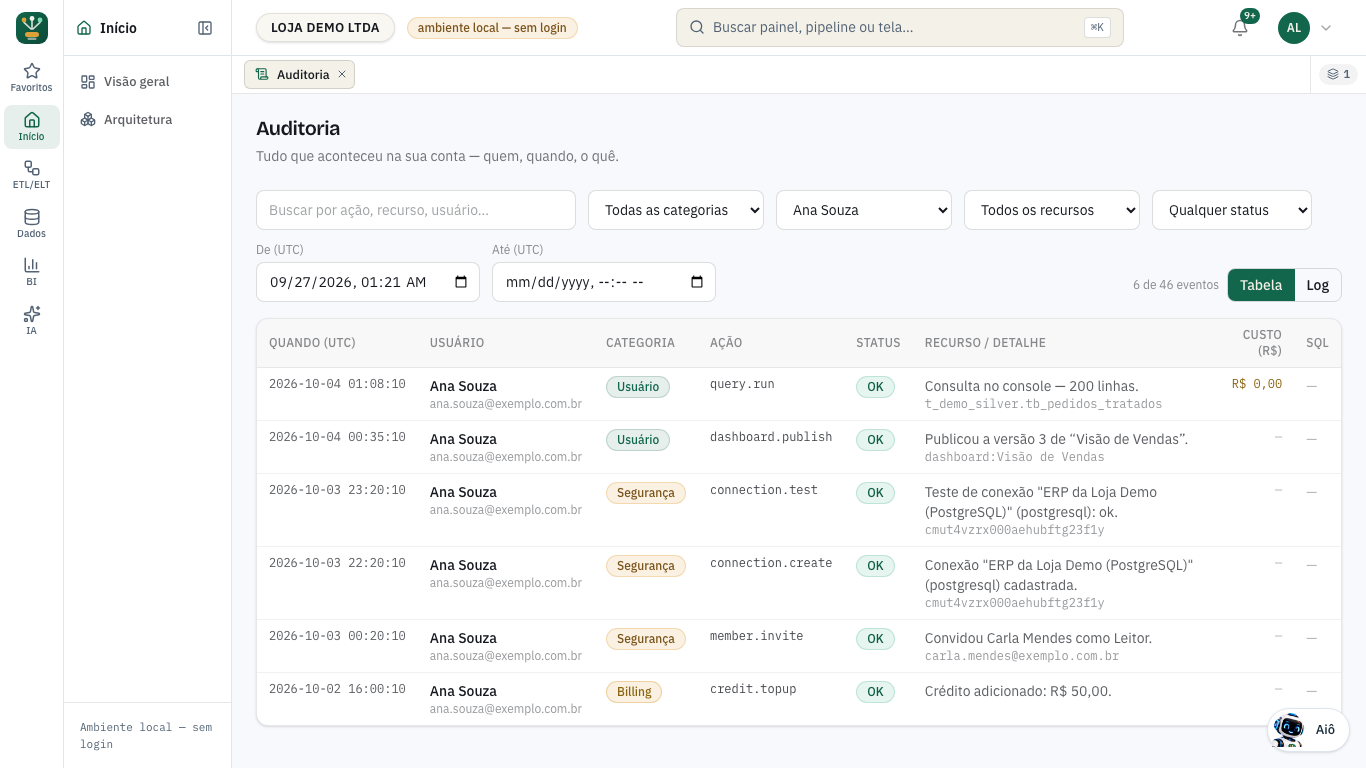Open the IA sparkle section

tap(32, 320)
